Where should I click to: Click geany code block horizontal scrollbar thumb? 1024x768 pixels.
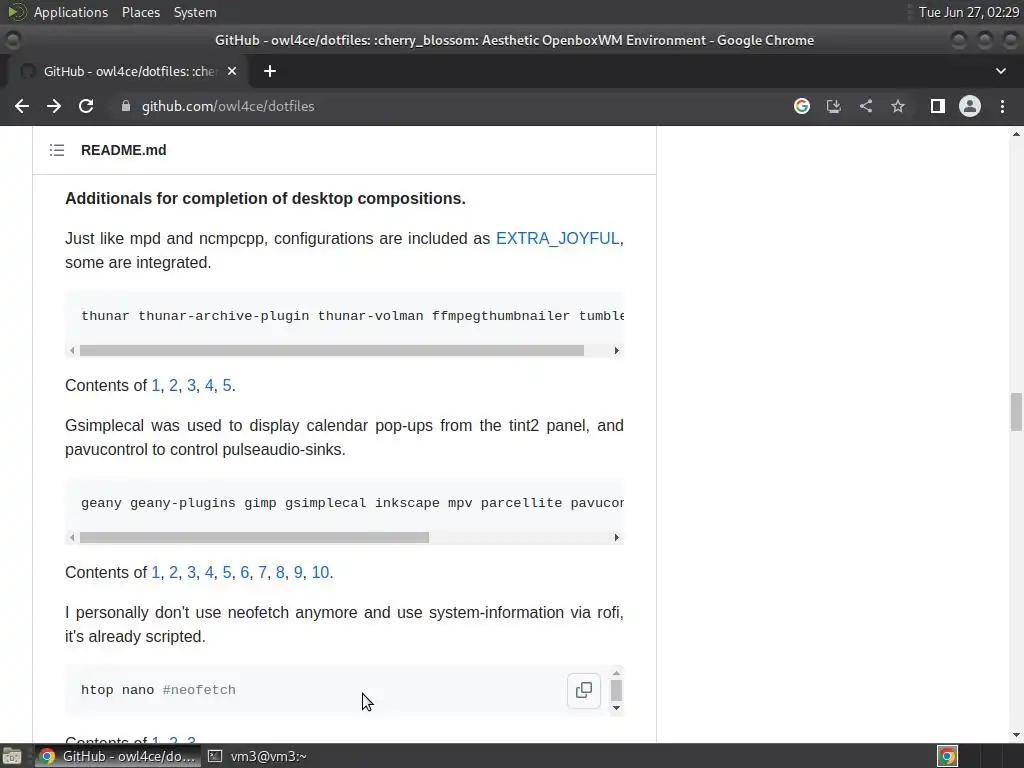click(254, 537)
